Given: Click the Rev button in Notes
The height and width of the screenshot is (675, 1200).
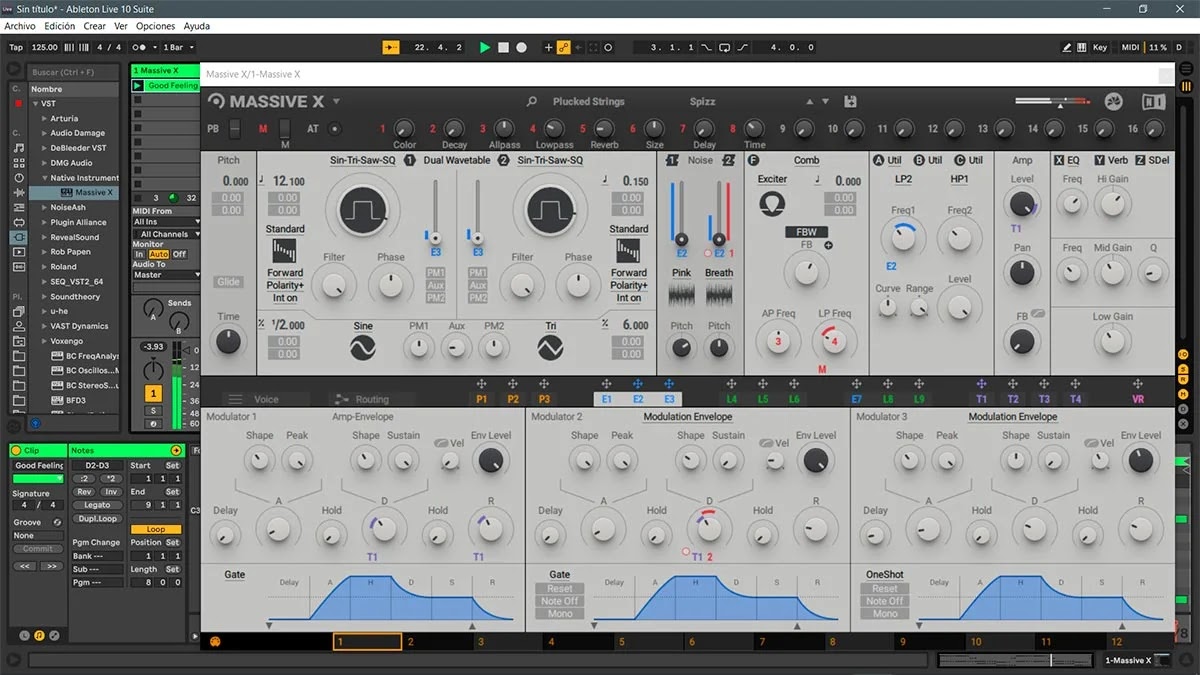Looking at the screenshot, I should tap(85, 492).
